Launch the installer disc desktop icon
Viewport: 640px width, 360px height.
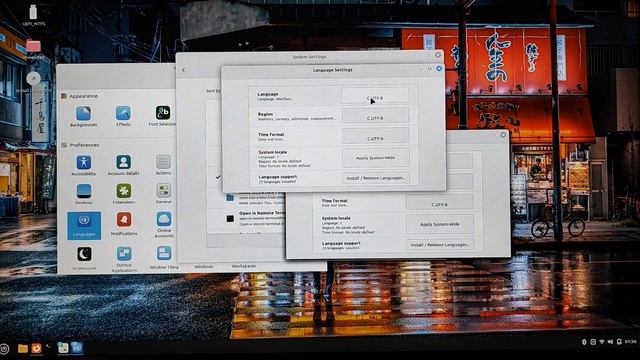[x=33, y=81]
